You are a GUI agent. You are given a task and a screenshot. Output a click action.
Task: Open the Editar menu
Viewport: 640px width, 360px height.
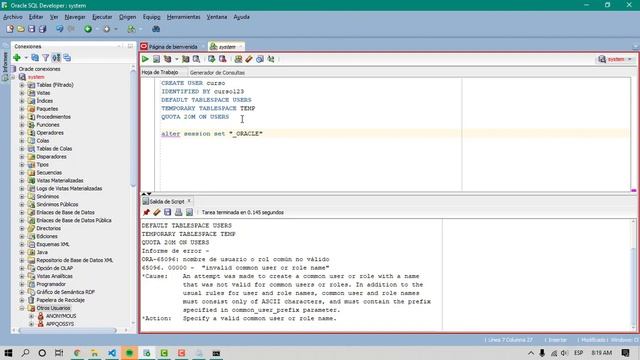coord(36,17)
